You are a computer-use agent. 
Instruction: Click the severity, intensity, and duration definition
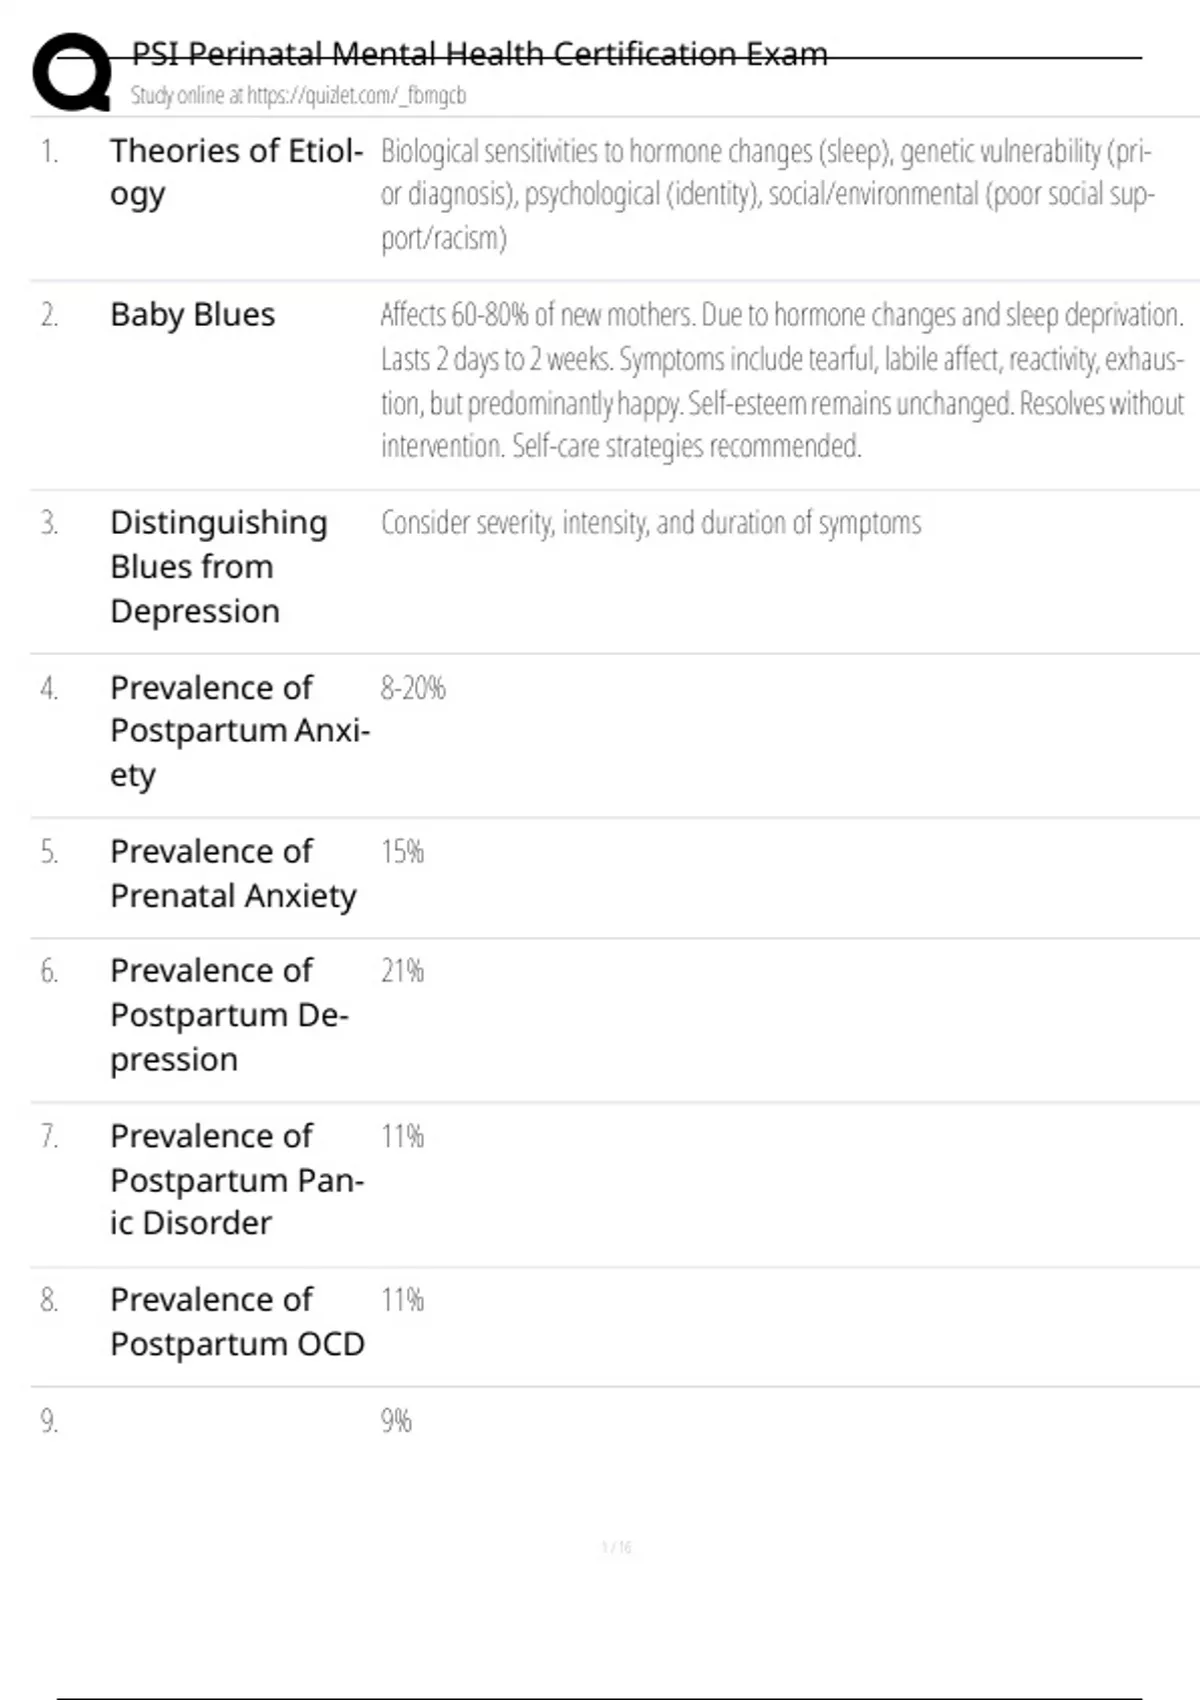point(651,524)
